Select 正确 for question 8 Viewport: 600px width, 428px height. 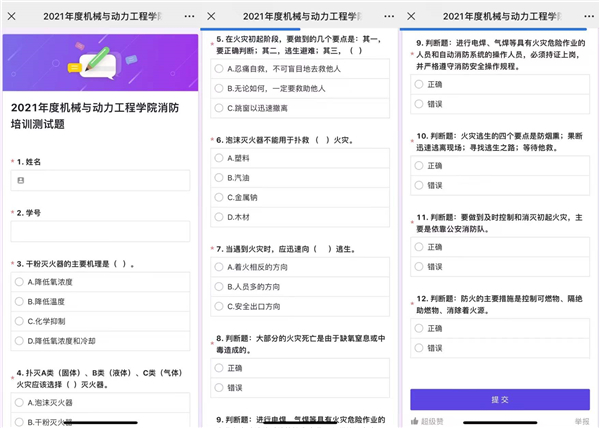click(x=220, y=368)
